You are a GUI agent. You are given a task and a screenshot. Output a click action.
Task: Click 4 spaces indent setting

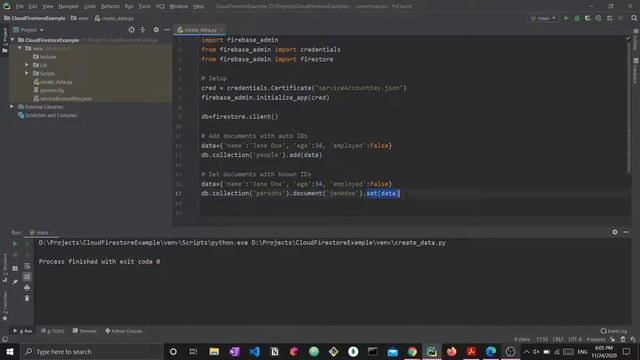pyautogui.click(x=596, y=339)
